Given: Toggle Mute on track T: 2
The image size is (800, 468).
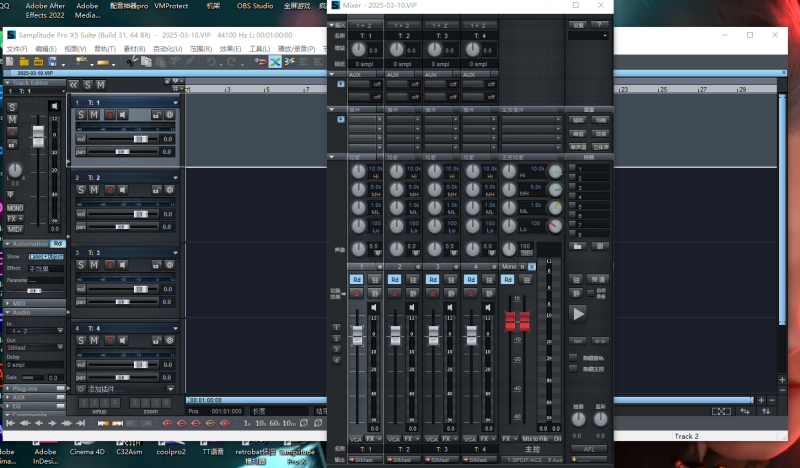Looking at the screenshot, I should point(94,190).
